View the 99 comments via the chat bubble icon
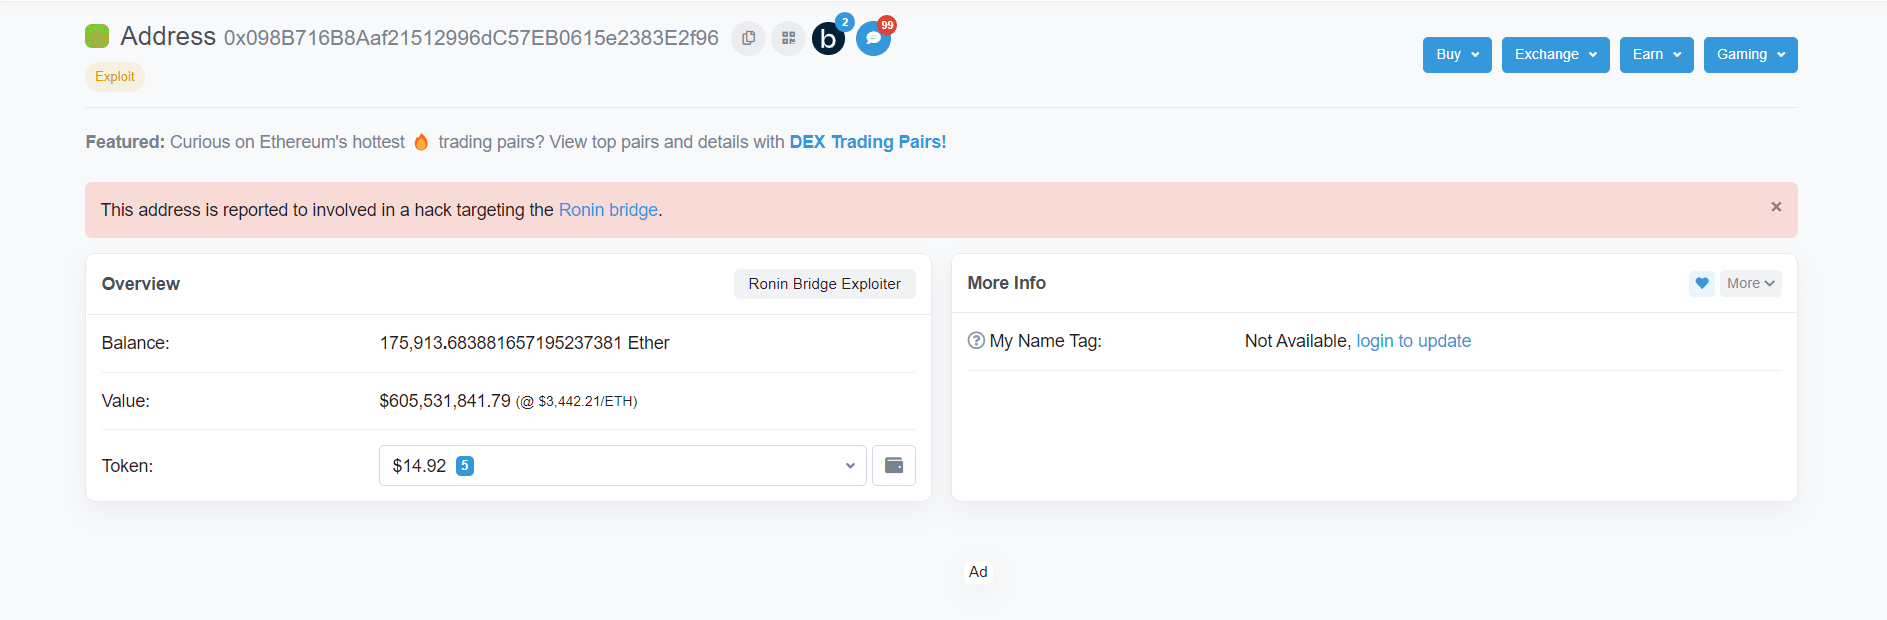 872,38
